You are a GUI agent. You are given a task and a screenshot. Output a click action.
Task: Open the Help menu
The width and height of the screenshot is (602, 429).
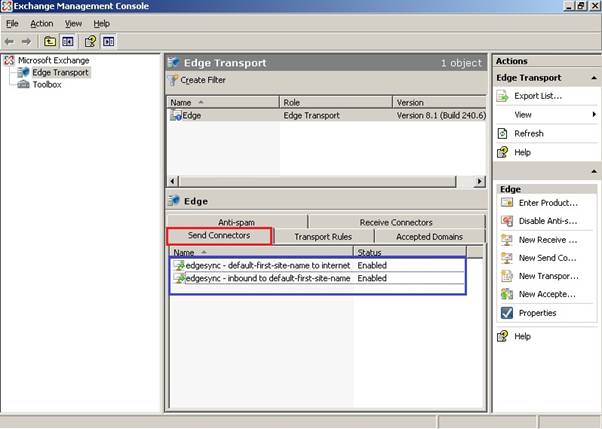coord(101,24)
